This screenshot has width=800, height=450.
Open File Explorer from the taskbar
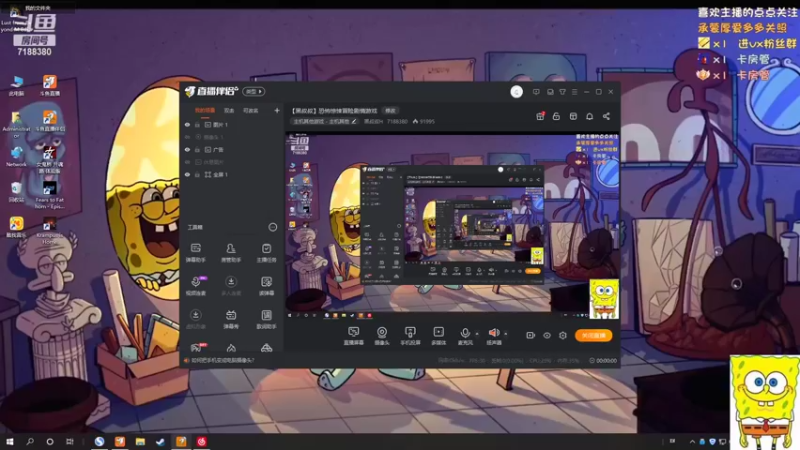(x=140, y=441)
